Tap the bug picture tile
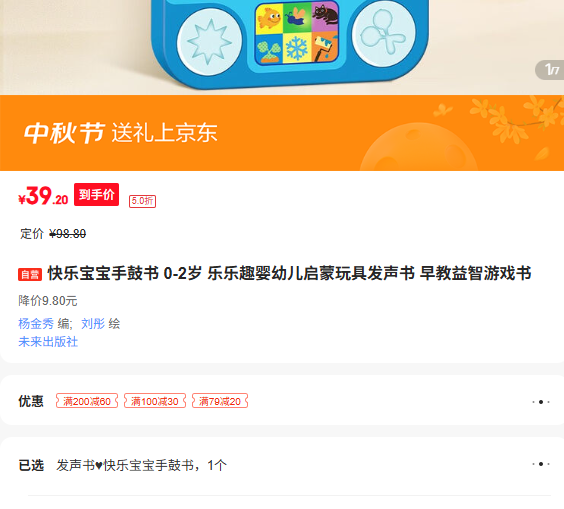 click(297, 17)
